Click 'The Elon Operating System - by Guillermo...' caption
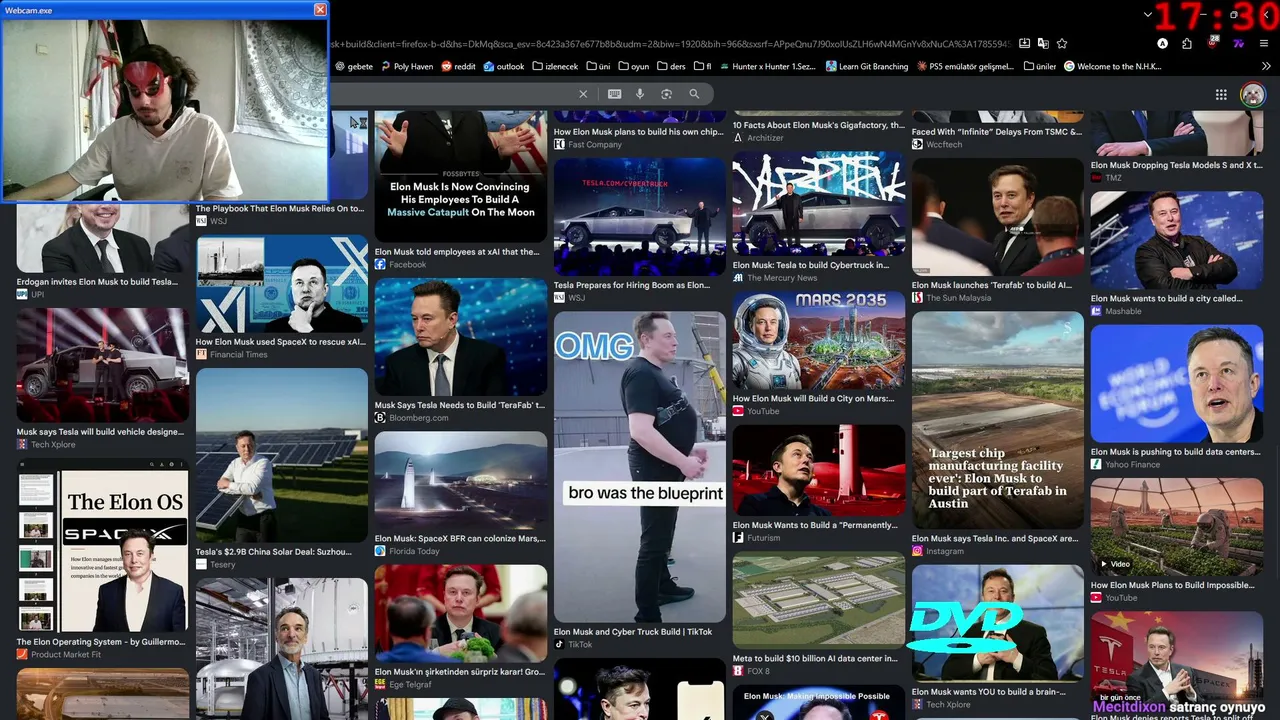 tap(101, 642)
